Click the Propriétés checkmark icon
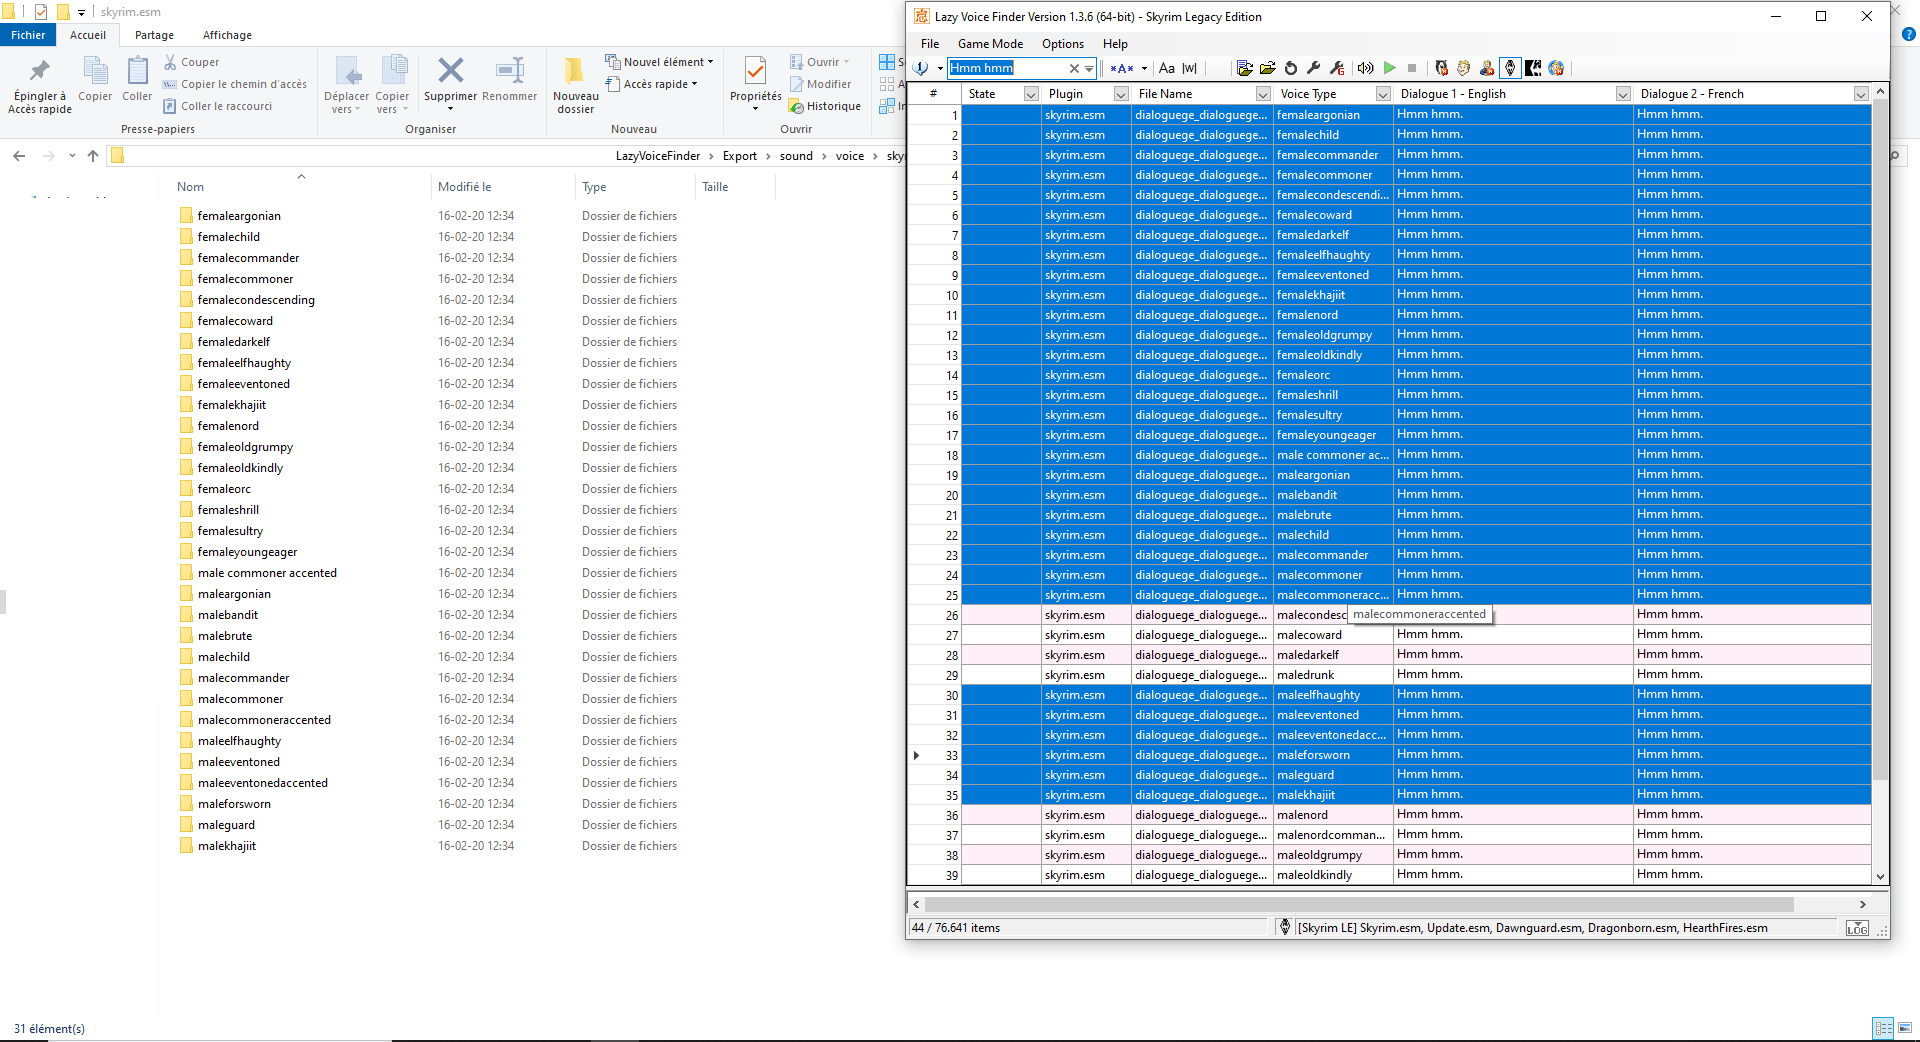 click(755, 70)
